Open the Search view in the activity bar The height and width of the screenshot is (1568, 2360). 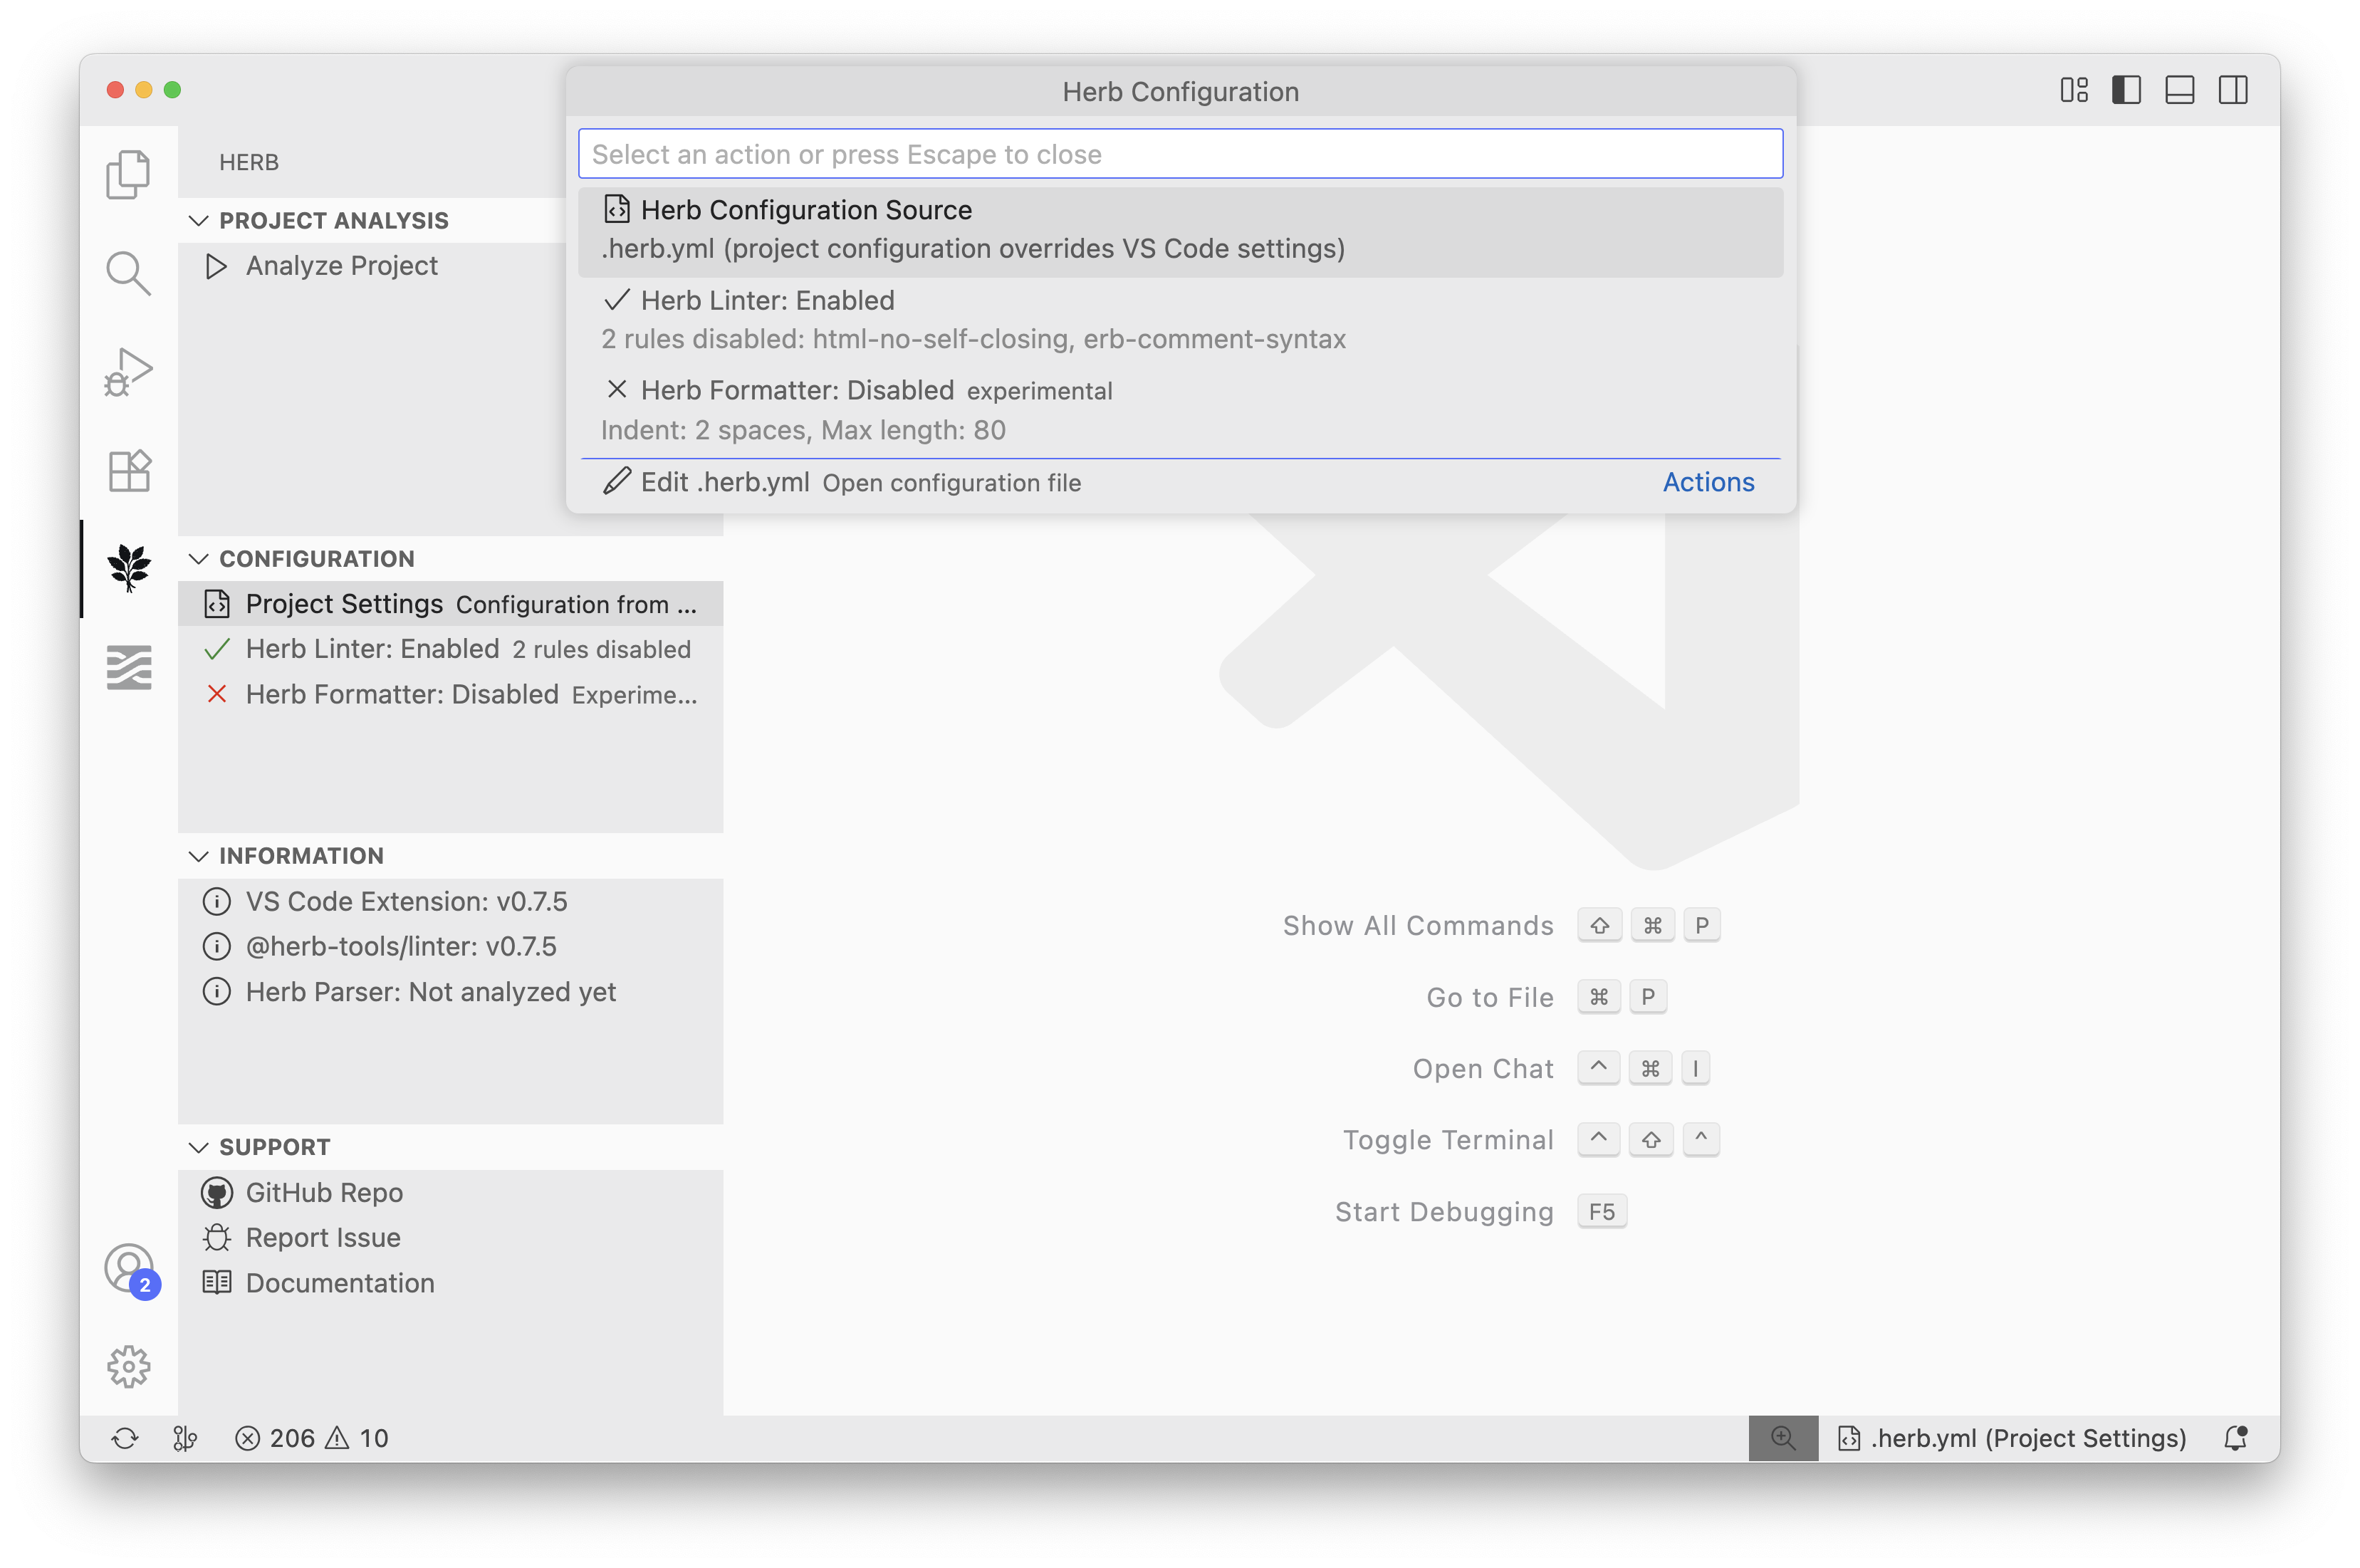[128, 272]
